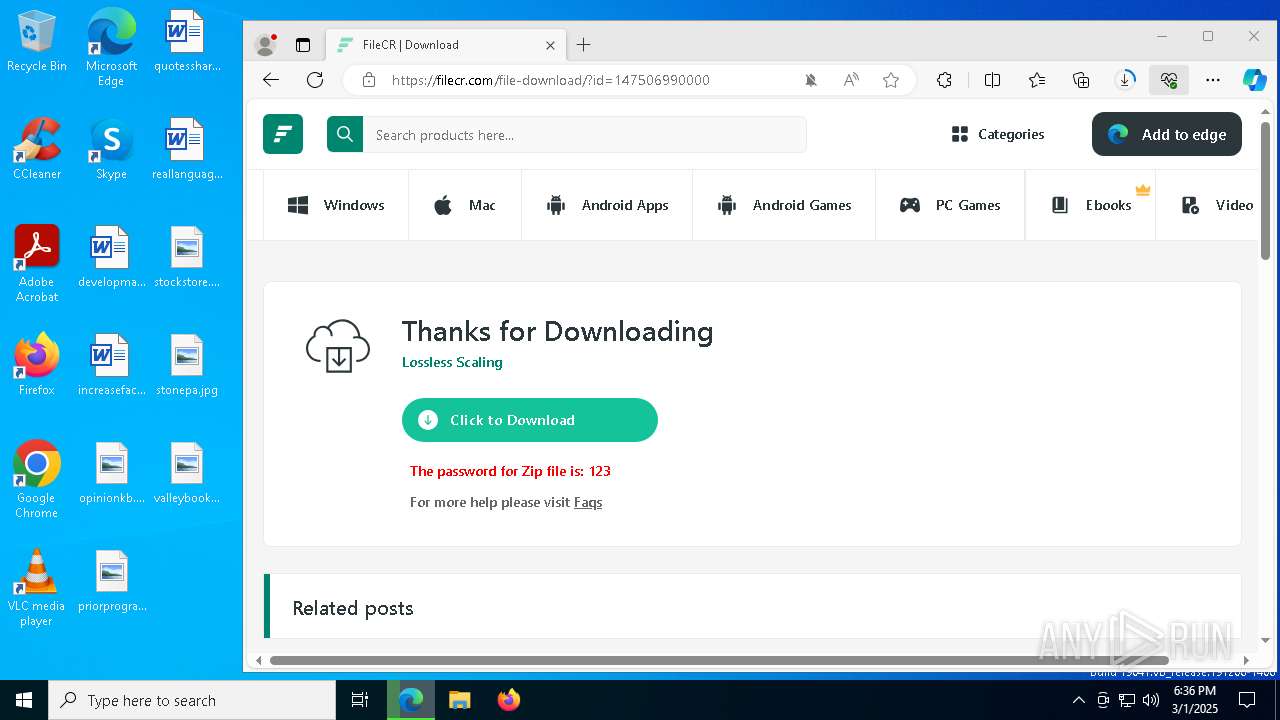The width and height of the screenshot is (1280, 720).
Task: Open File Explorer from the taskbar
Action: [x=459, y=700]
